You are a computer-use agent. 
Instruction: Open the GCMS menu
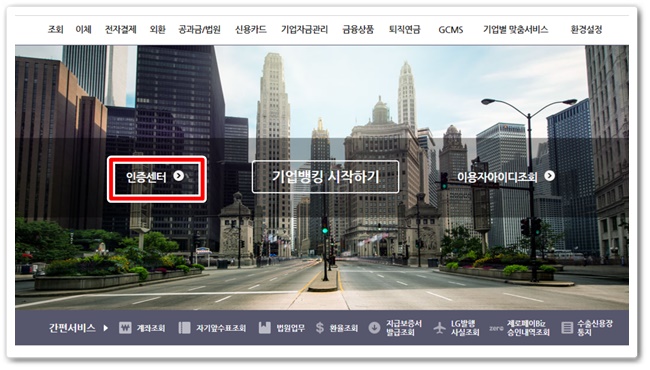451,30
